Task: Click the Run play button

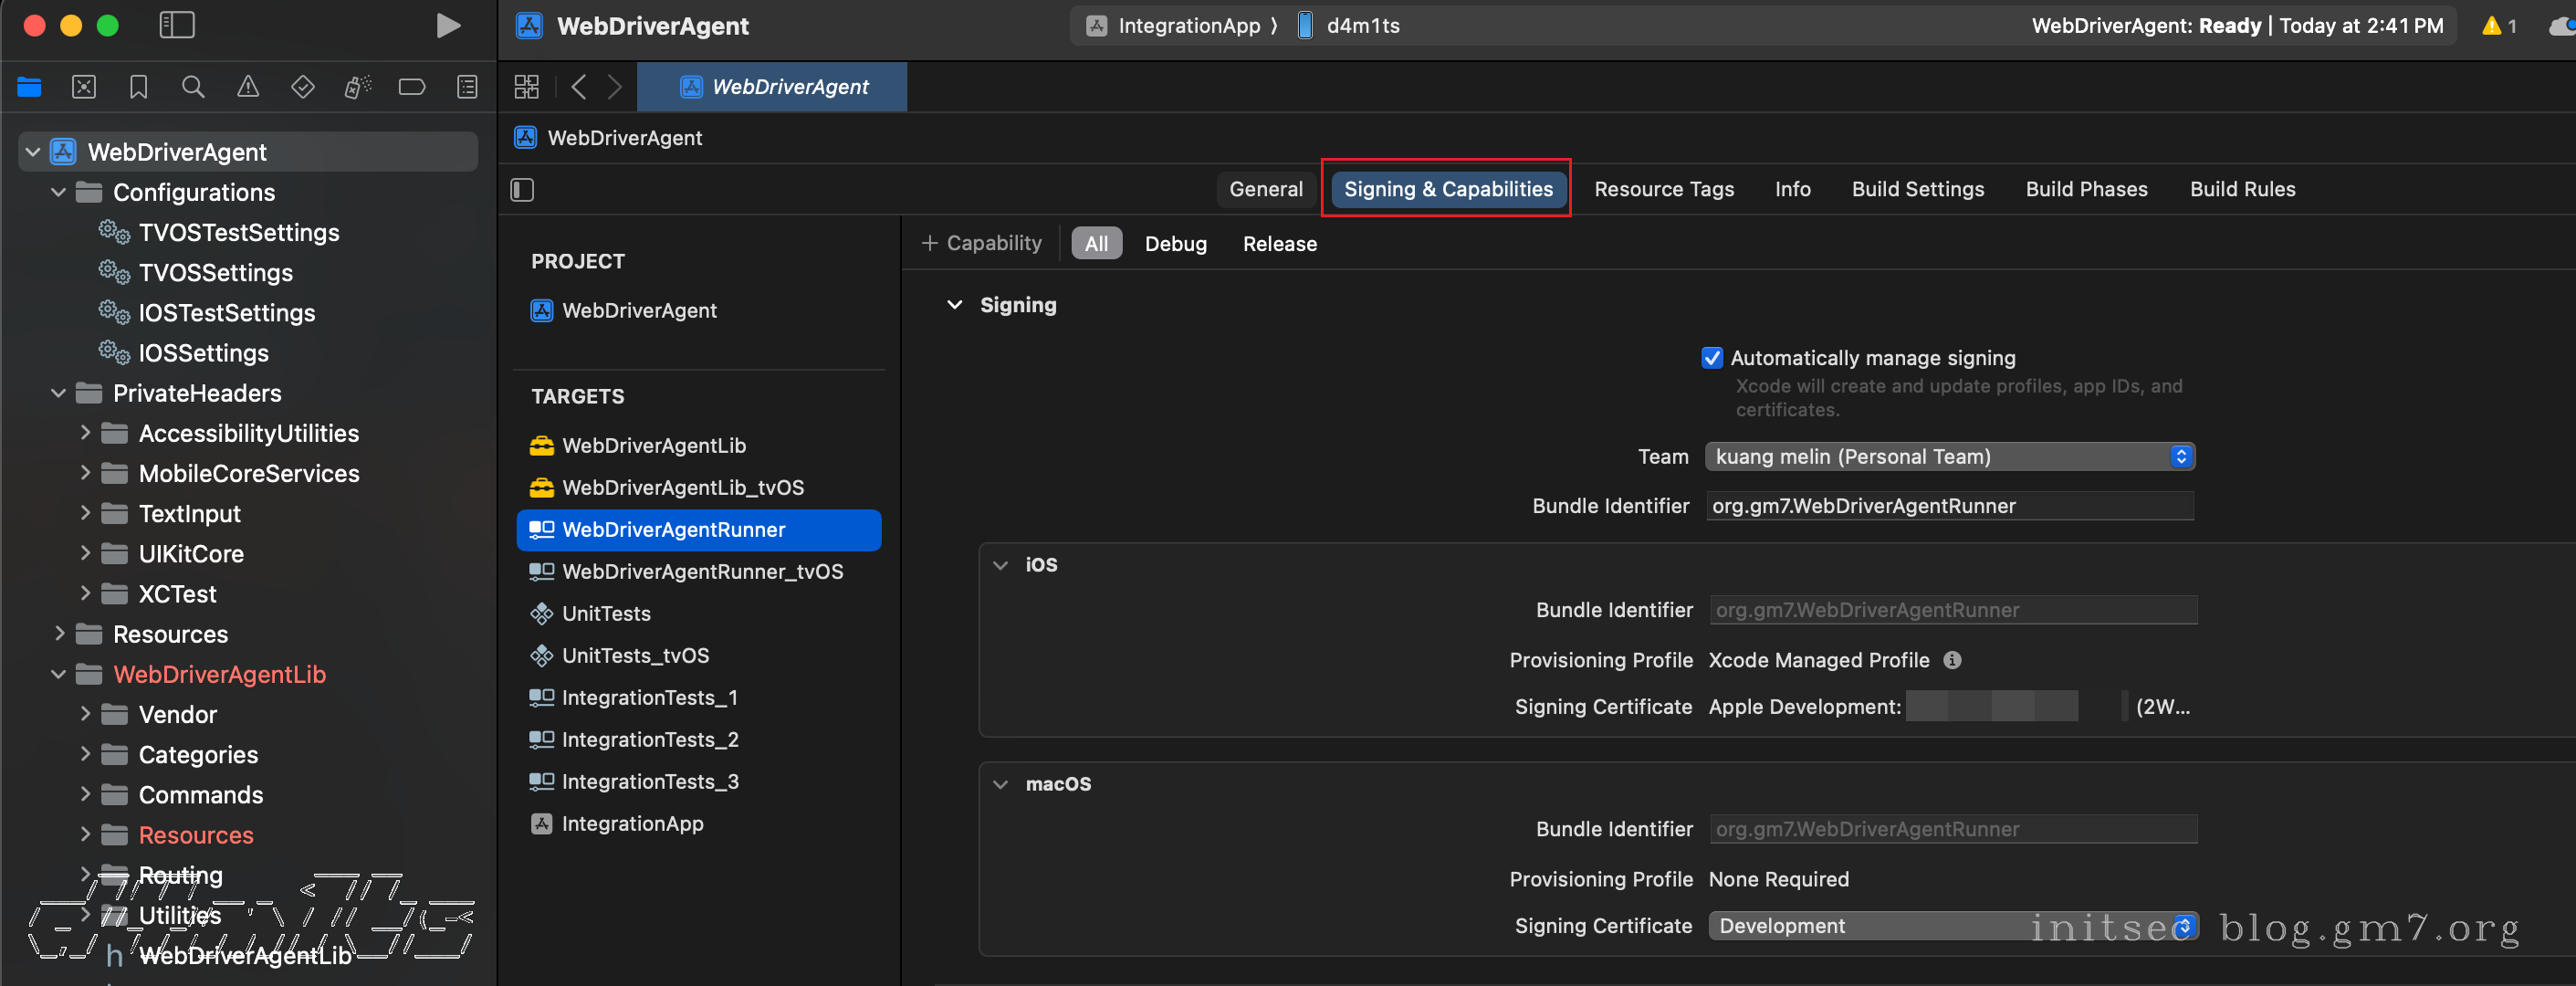Action: click(448, 26)
